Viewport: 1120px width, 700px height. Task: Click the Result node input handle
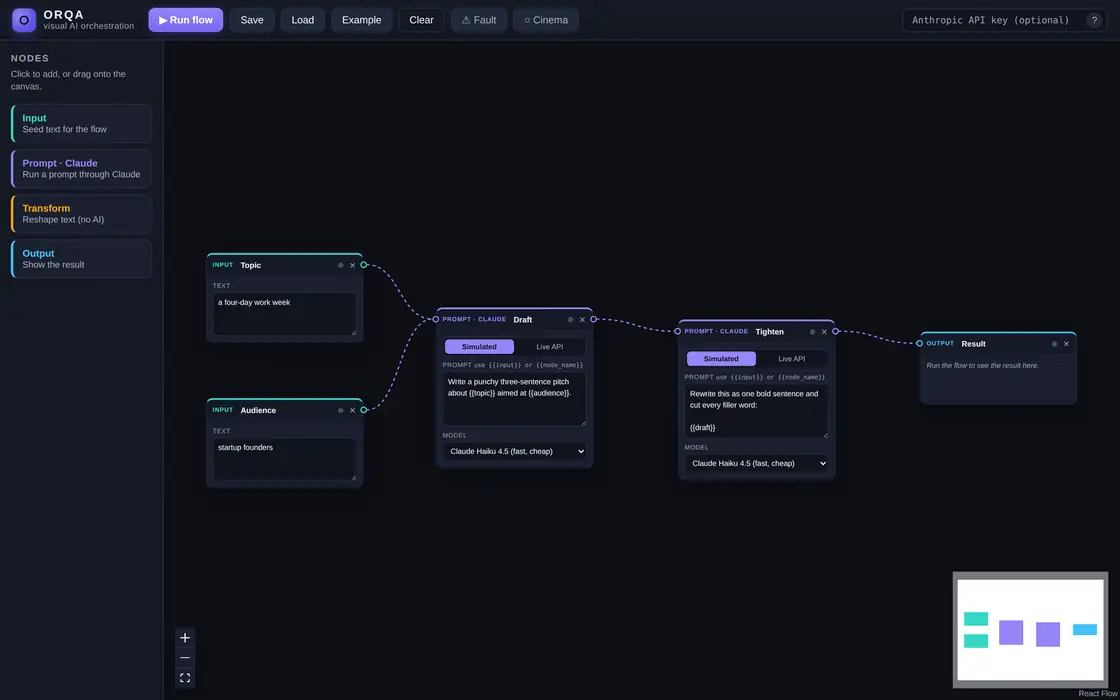coord(920,344)
